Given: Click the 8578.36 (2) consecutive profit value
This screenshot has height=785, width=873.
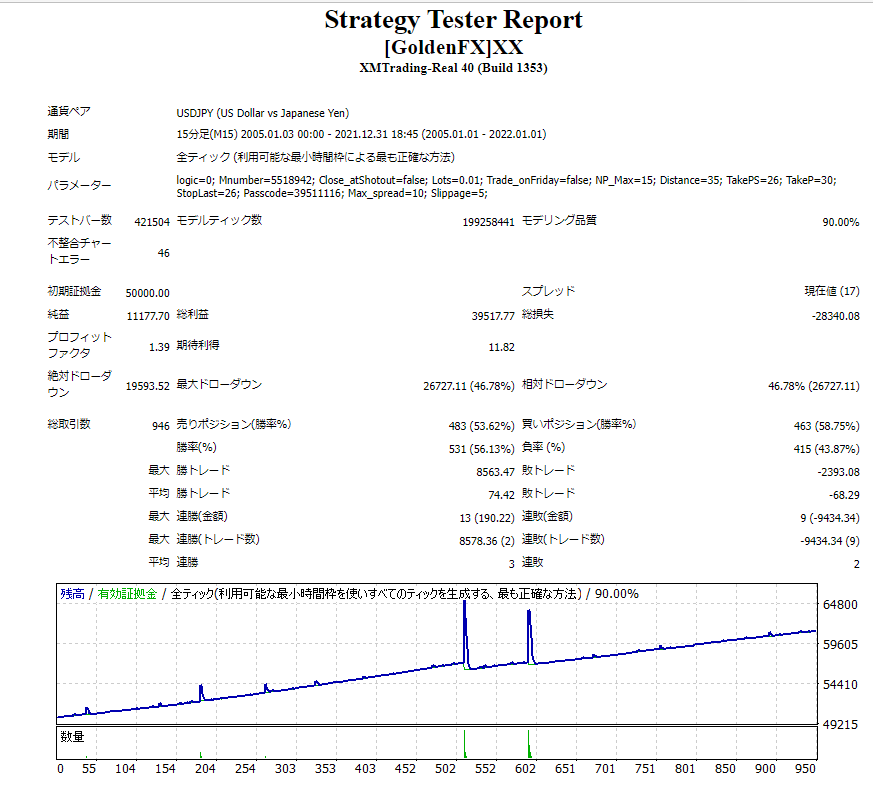Looking at the screenshot, I should (487, 541).
